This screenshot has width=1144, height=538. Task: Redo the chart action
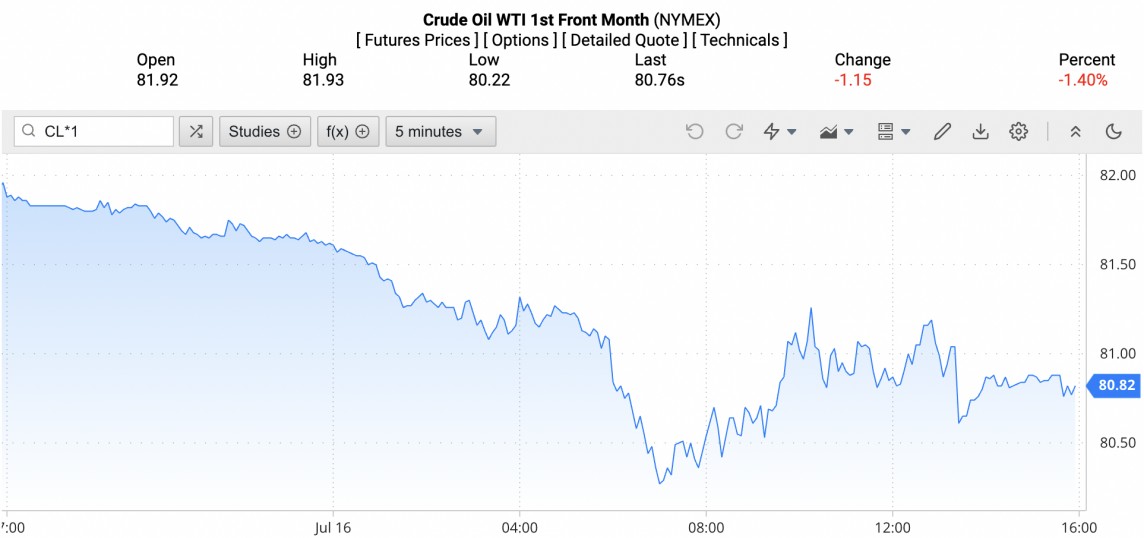tap(734, 131)
